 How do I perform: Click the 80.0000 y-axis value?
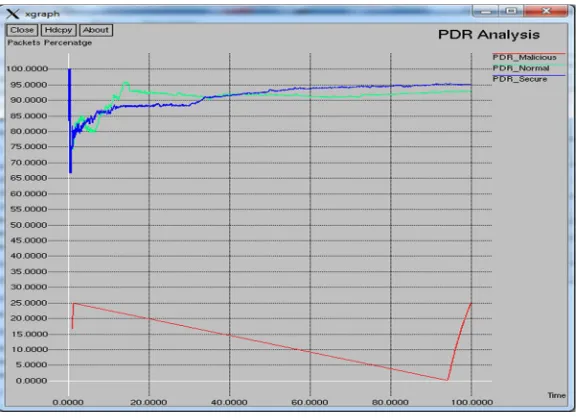(x=29, y=131)
